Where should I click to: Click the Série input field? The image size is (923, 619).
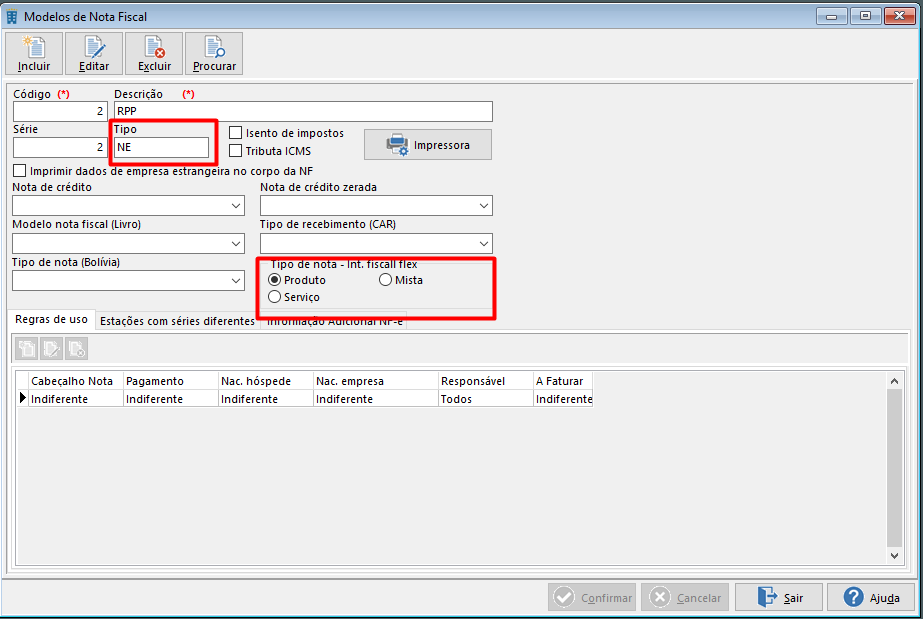[x=60, y=147]
